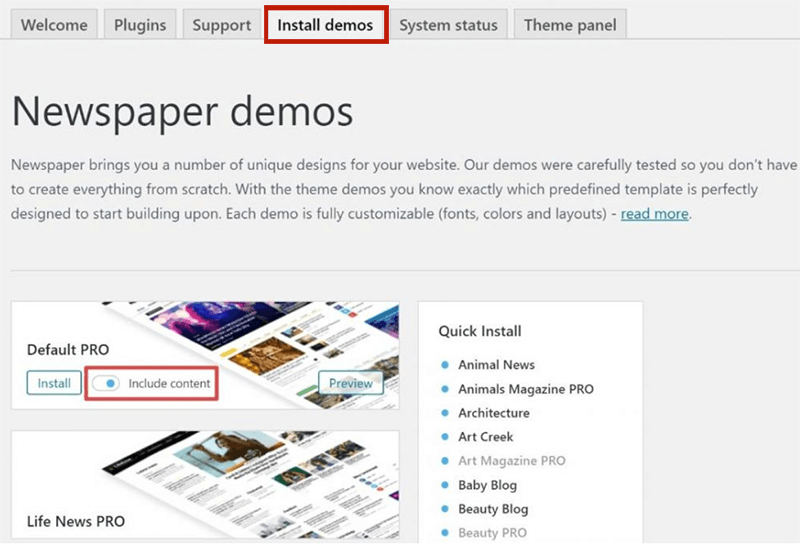
Task: Click the Life News PRO title text
Action: 76,521
